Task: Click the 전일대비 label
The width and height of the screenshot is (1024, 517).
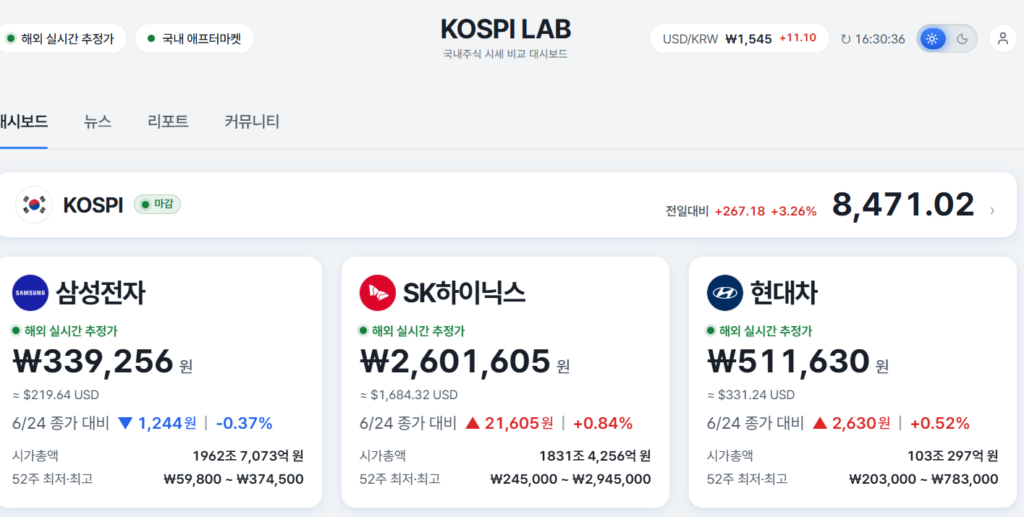Action: [x=687, y=211]
